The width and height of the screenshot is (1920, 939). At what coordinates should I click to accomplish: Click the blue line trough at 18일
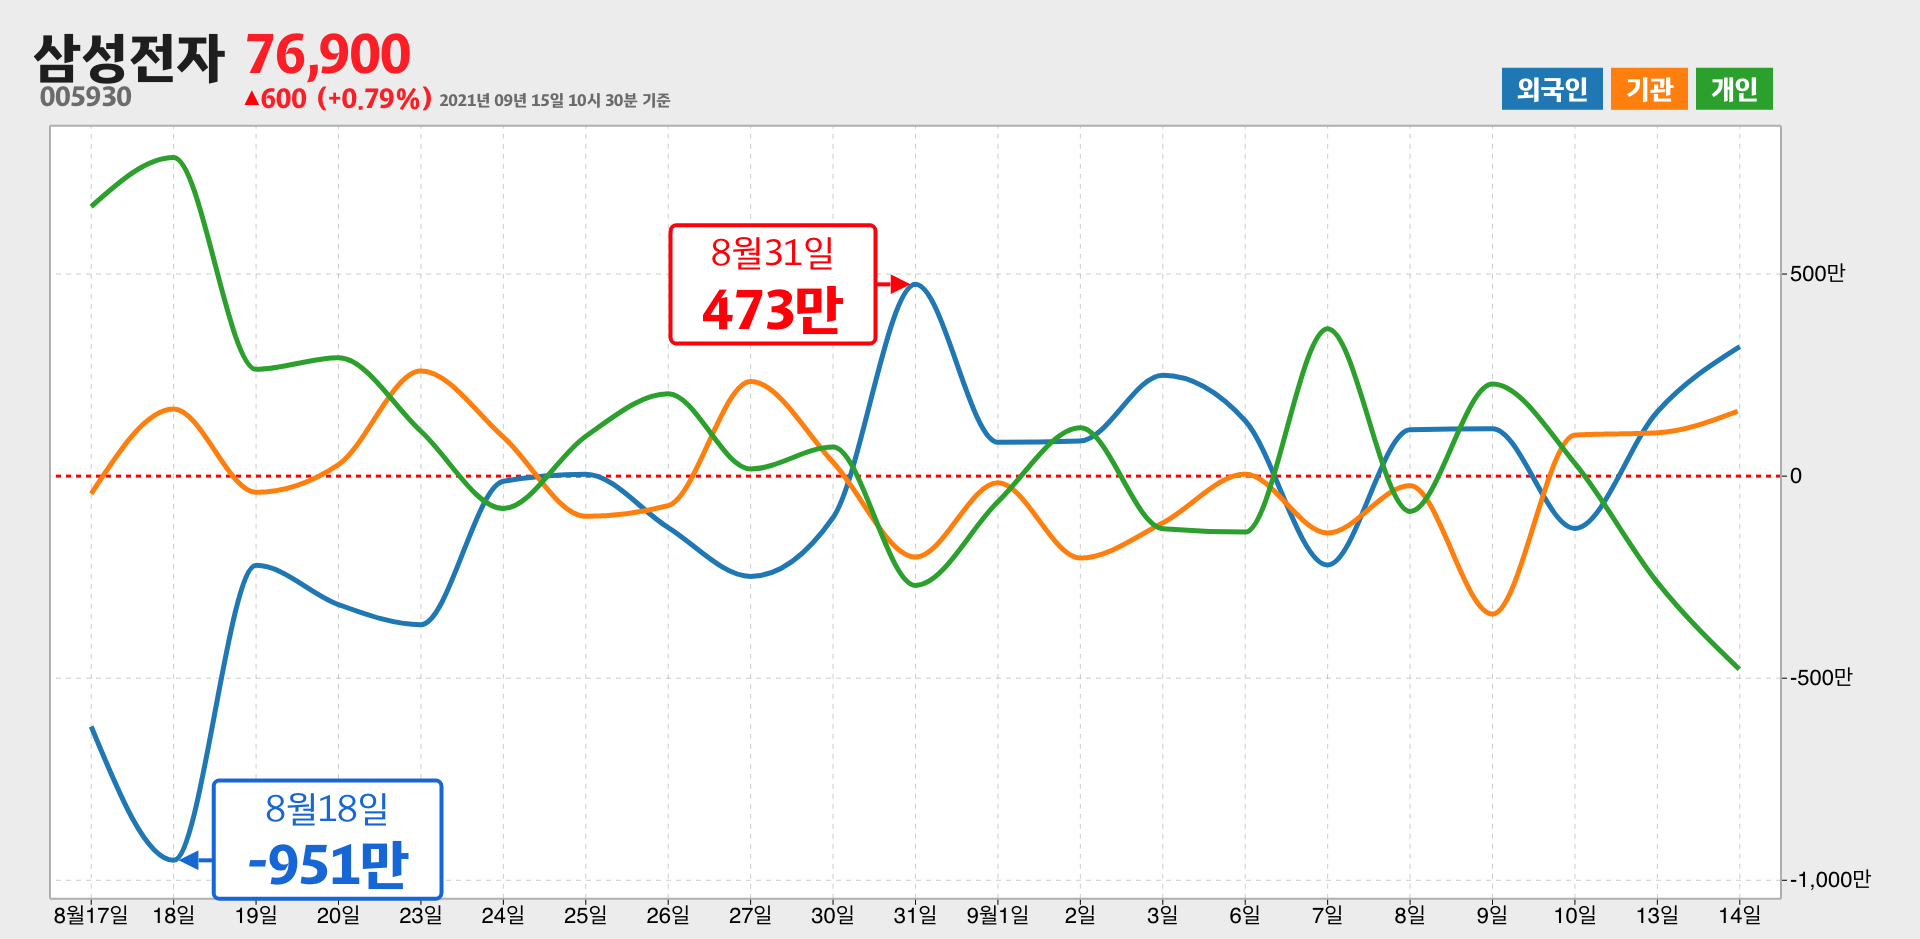pyautogui.click(x=174, y=860)
